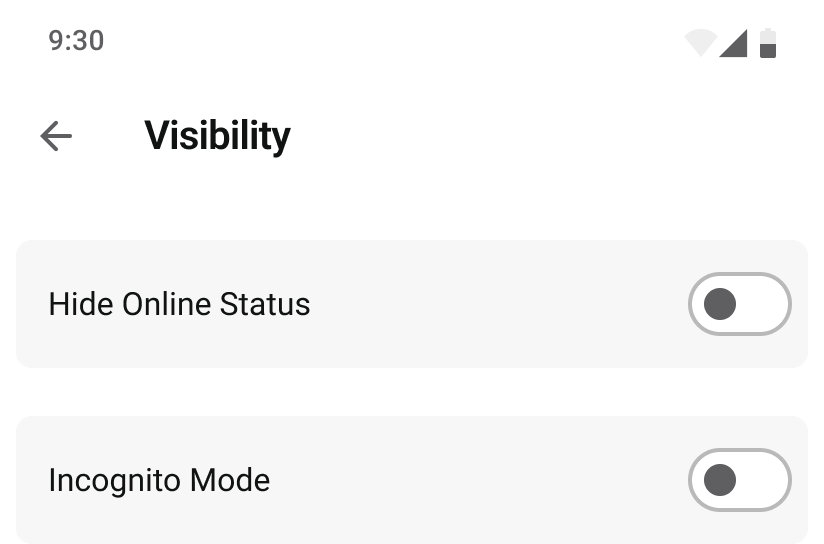This screenshot has width=824, height=544.
Task: Click the empty track of Incognito switch
Action: pyautogui.click(x=763, y=480)
